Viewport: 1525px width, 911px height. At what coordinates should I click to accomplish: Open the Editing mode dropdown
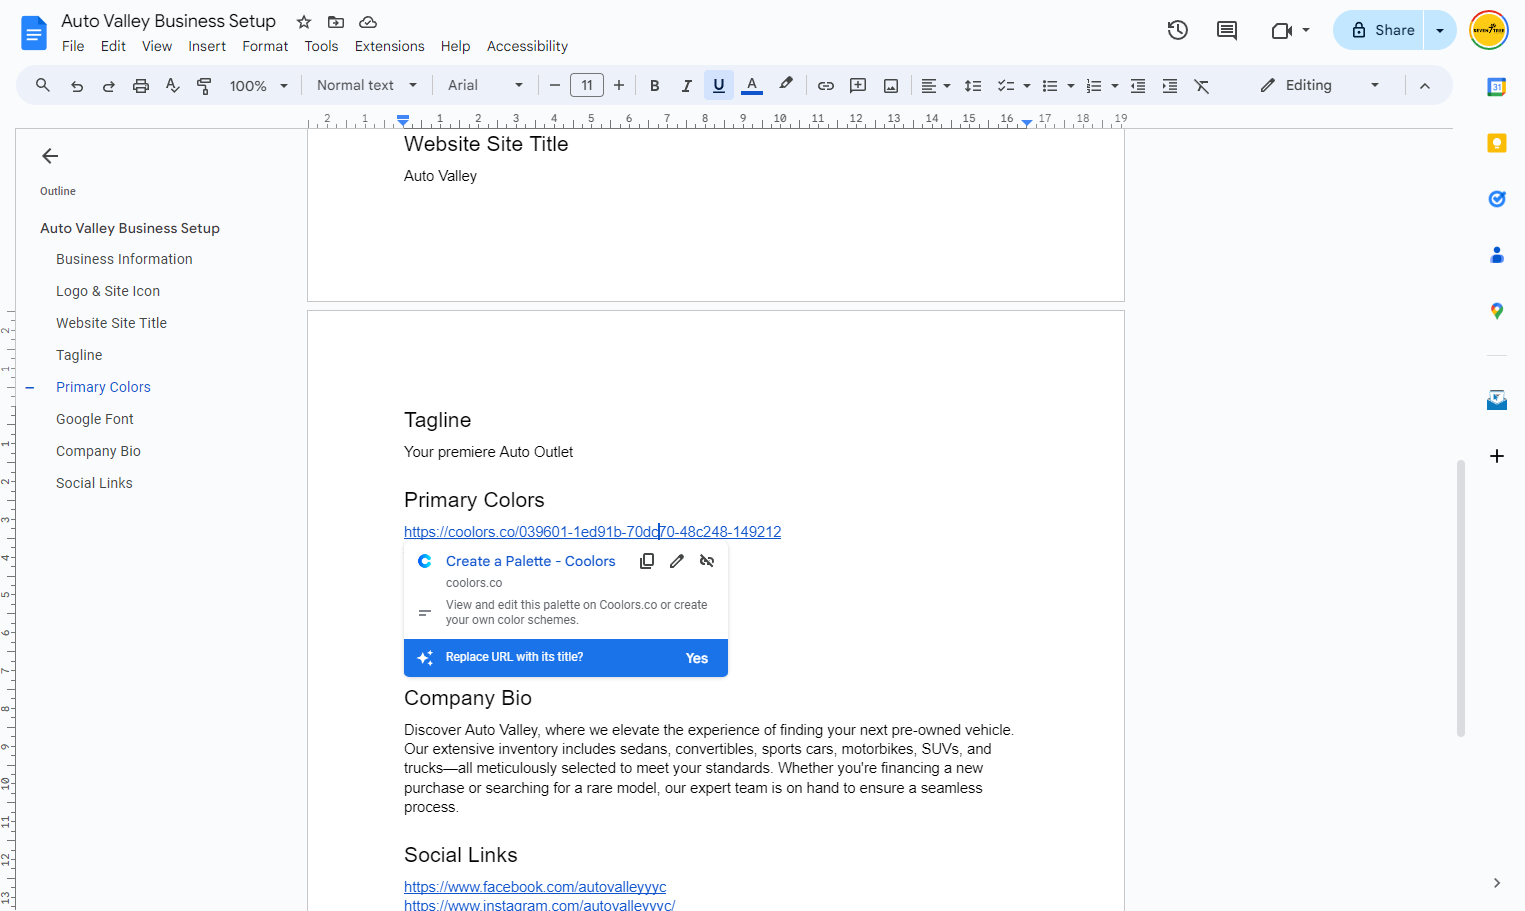(x=1320, y=85)
